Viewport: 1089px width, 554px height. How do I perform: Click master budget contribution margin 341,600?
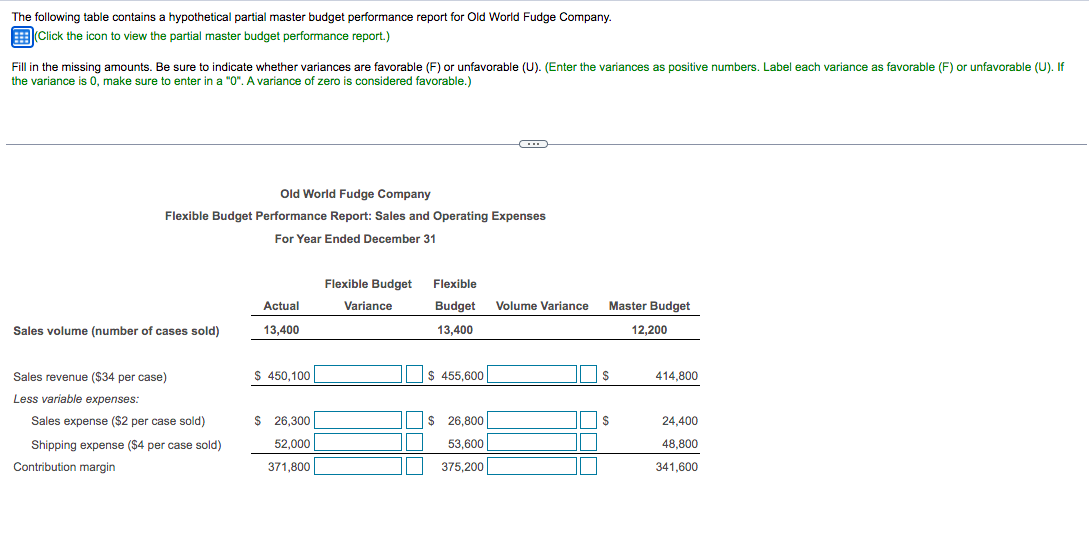tap(677, 467)
